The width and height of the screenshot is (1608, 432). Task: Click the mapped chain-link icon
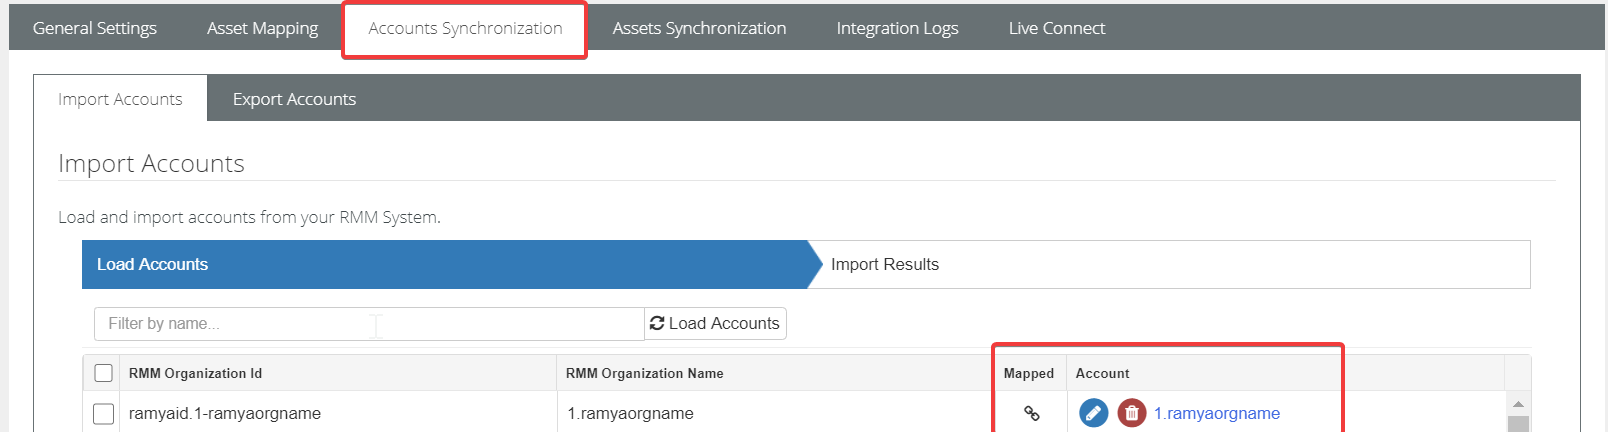click(x=1031, y=413)
